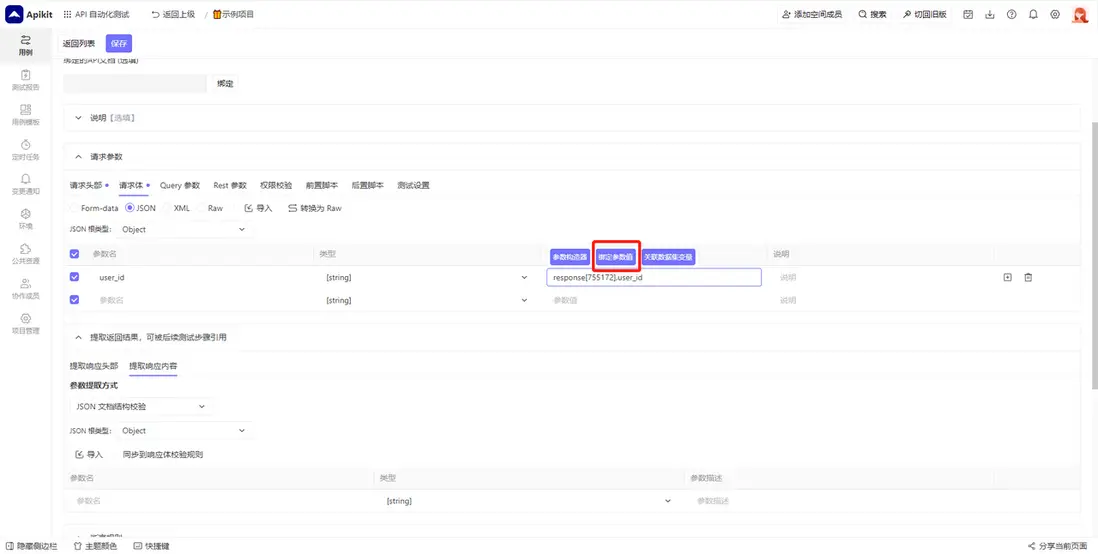Open 项目管理 in the sidebar

point(25,323)
